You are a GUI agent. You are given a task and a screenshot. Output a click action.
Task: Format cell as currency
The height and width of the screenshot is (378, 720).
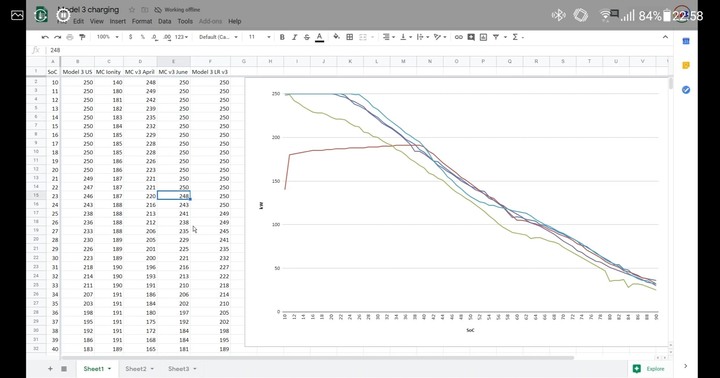point(130,37)
